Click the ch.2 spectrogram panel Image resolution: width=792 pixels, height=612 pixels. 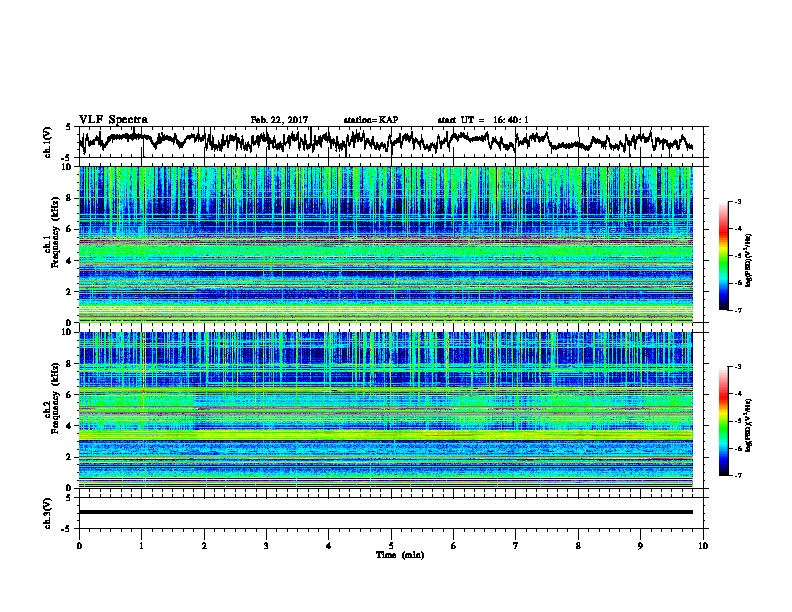click(x=386, y=410)
